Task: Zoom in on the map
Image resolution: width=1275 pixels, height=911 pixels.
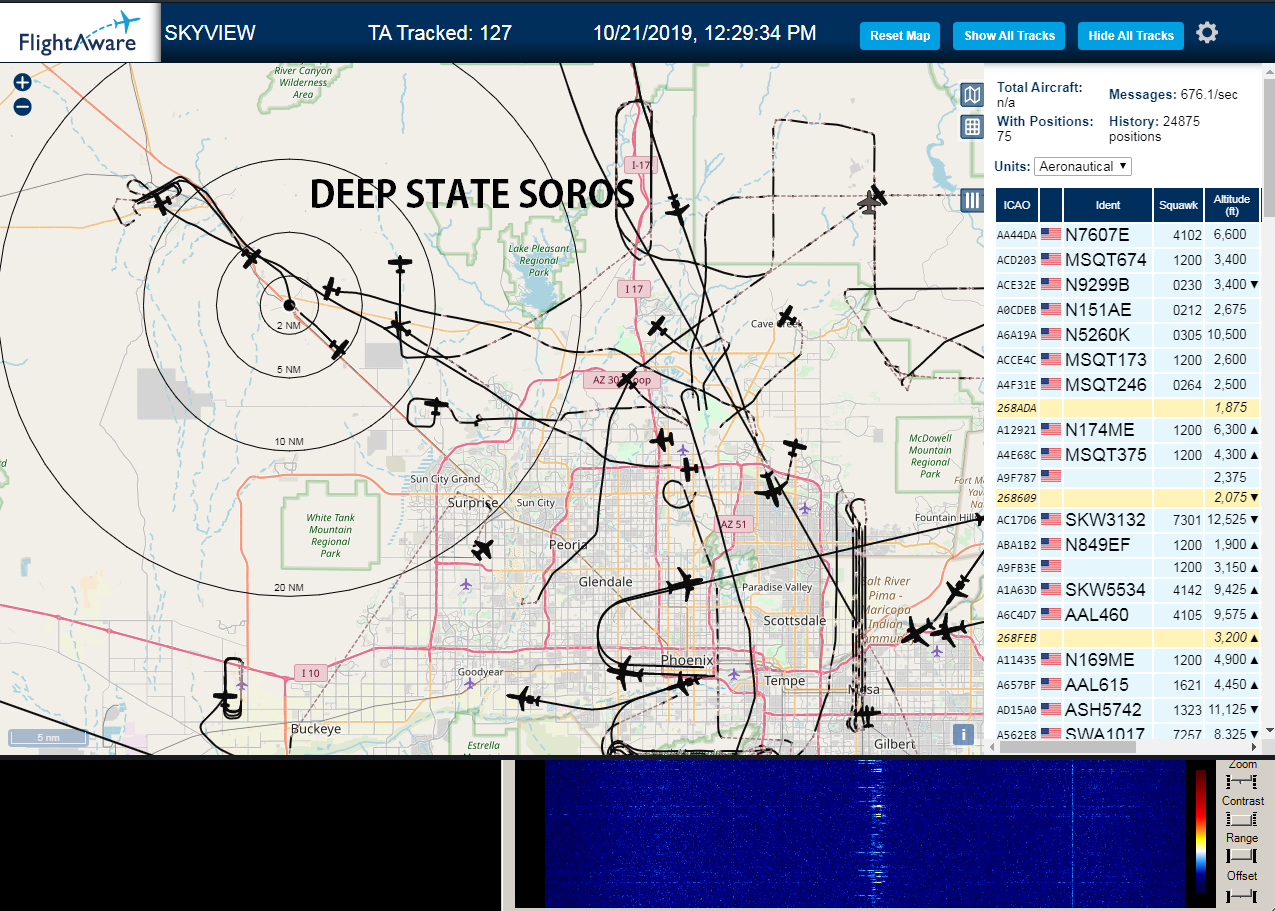Action: [22, 82]
